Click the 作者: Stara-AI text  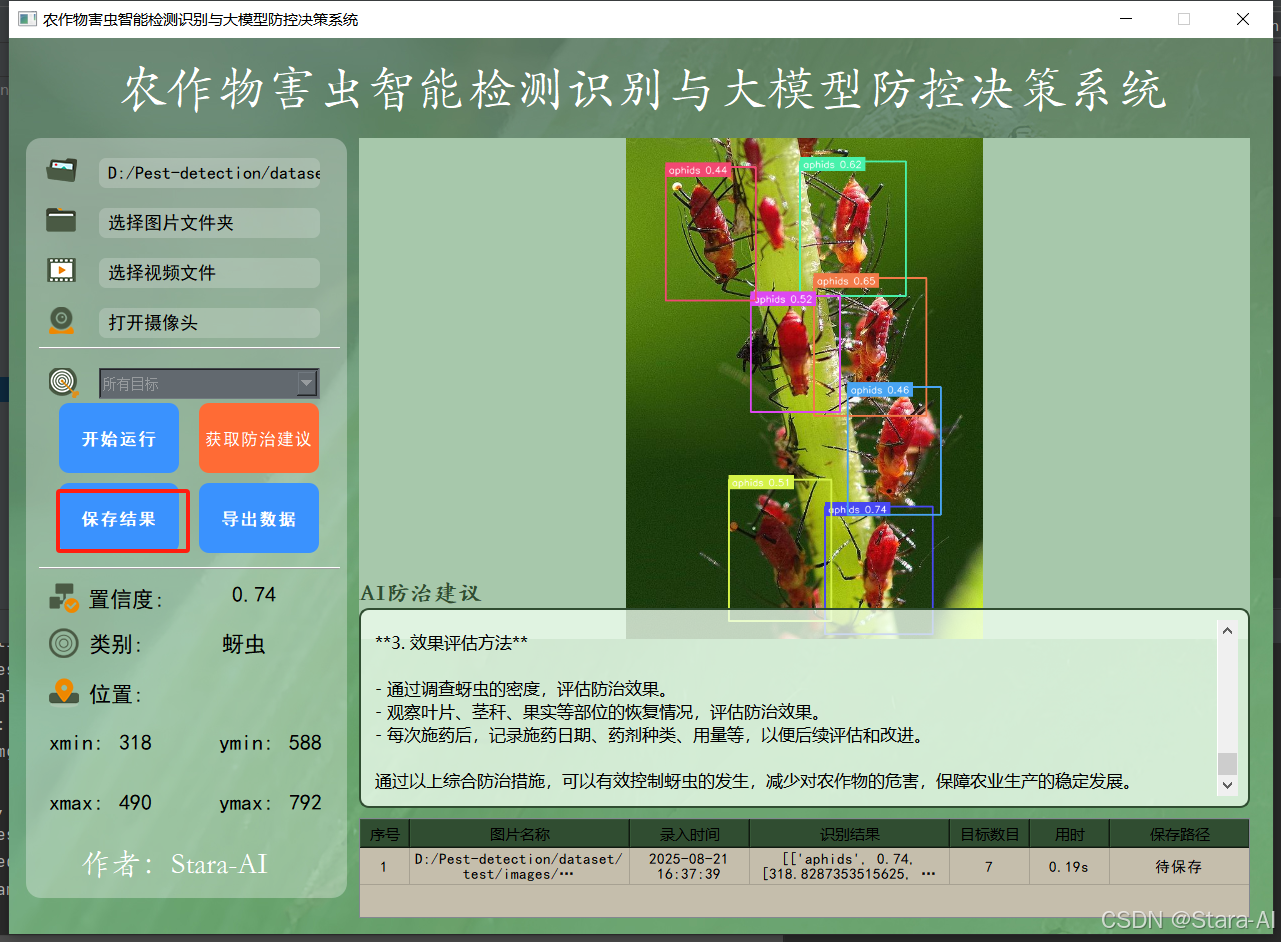pyautogui.click(x=176, y=864)
